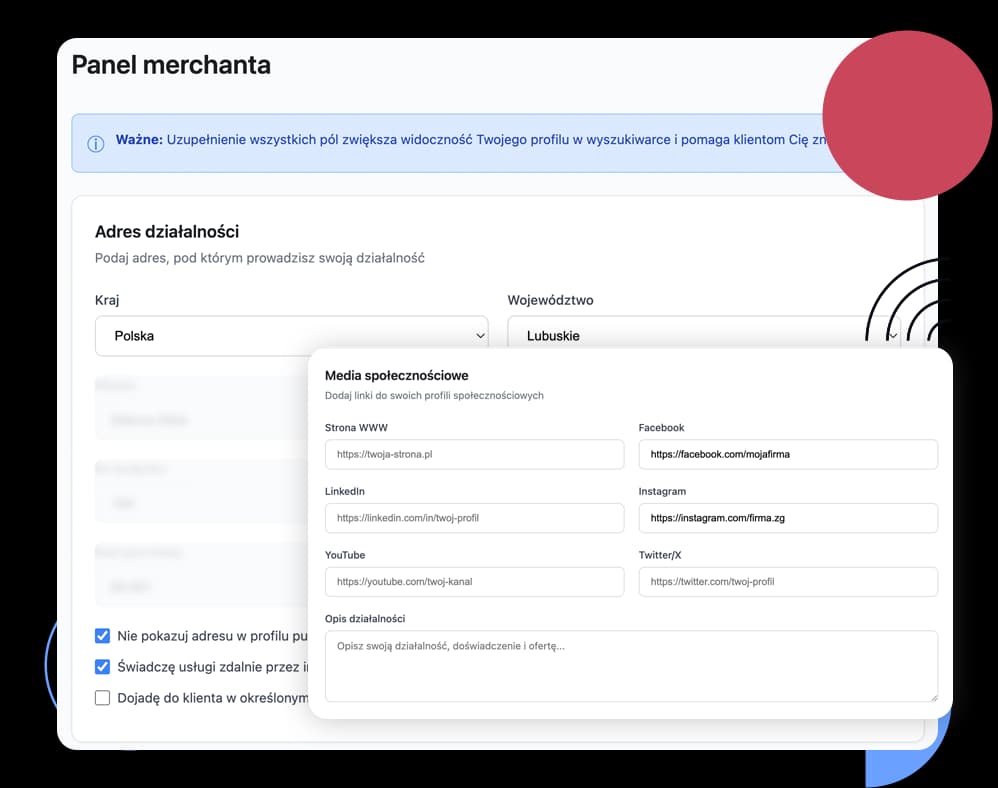Click the Opis działalności text area
Viewport: 998px width, 788px height.
point(631,666)
